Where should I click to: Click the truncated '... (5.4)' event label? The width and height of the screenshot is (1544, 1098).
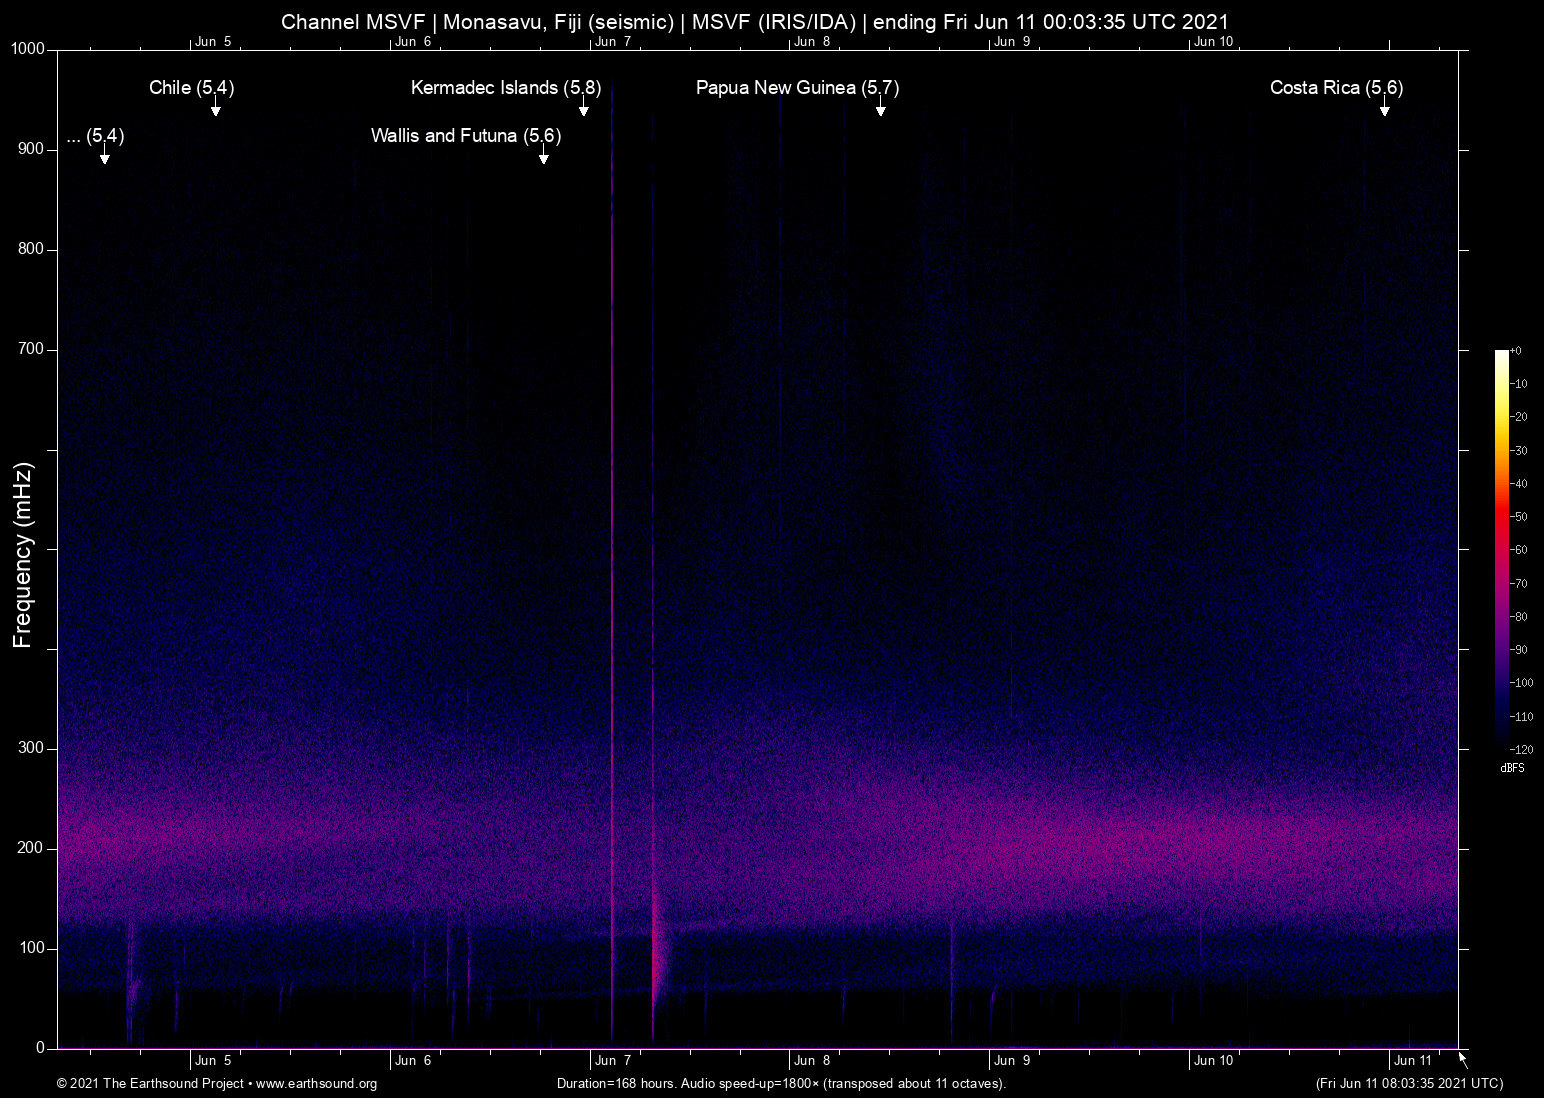[96, 136]
